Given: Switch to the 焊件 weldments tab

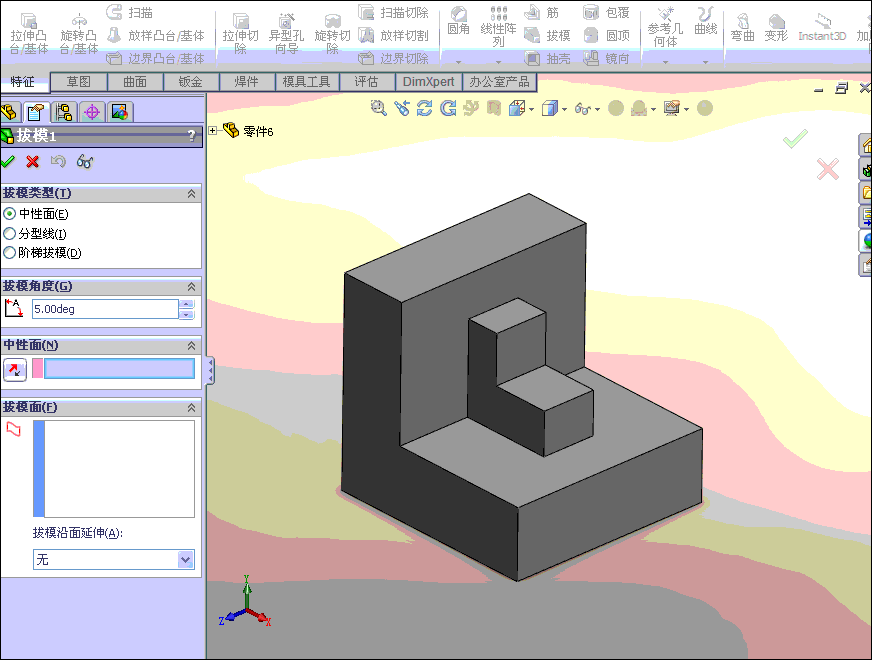Looking at the screenshot, I should pos(246,82).
